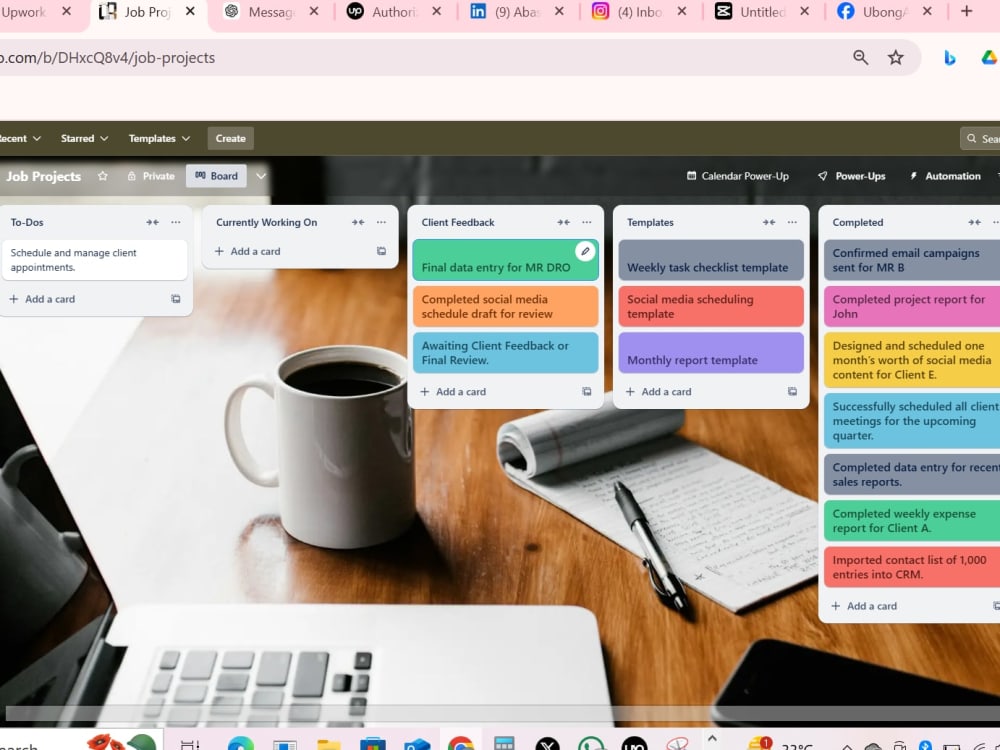Collapse the Client Feedback list
The image size is (1000, 750).
(x=563, y=223)
